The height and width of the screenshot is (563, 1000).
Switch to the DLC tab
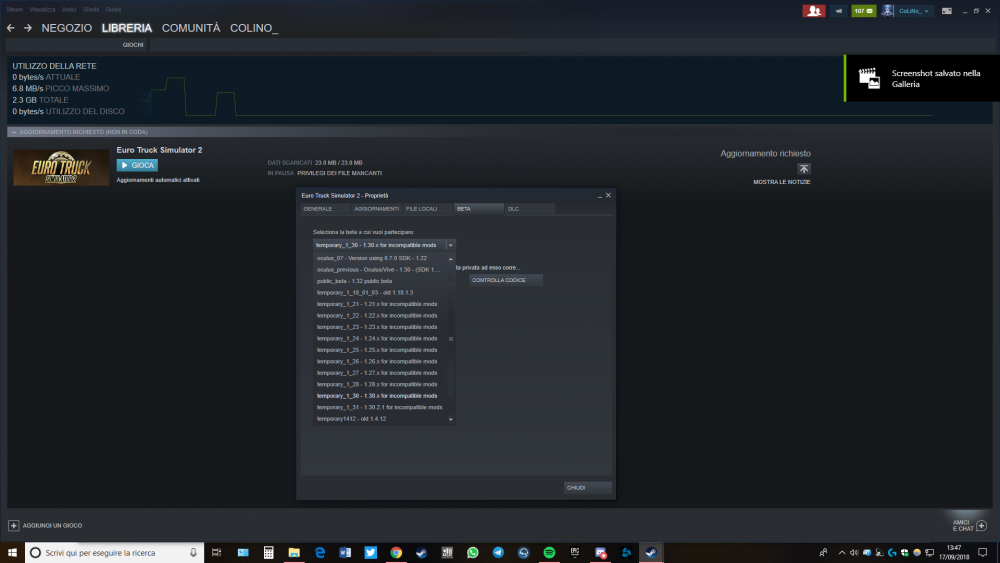coord(529,208)
